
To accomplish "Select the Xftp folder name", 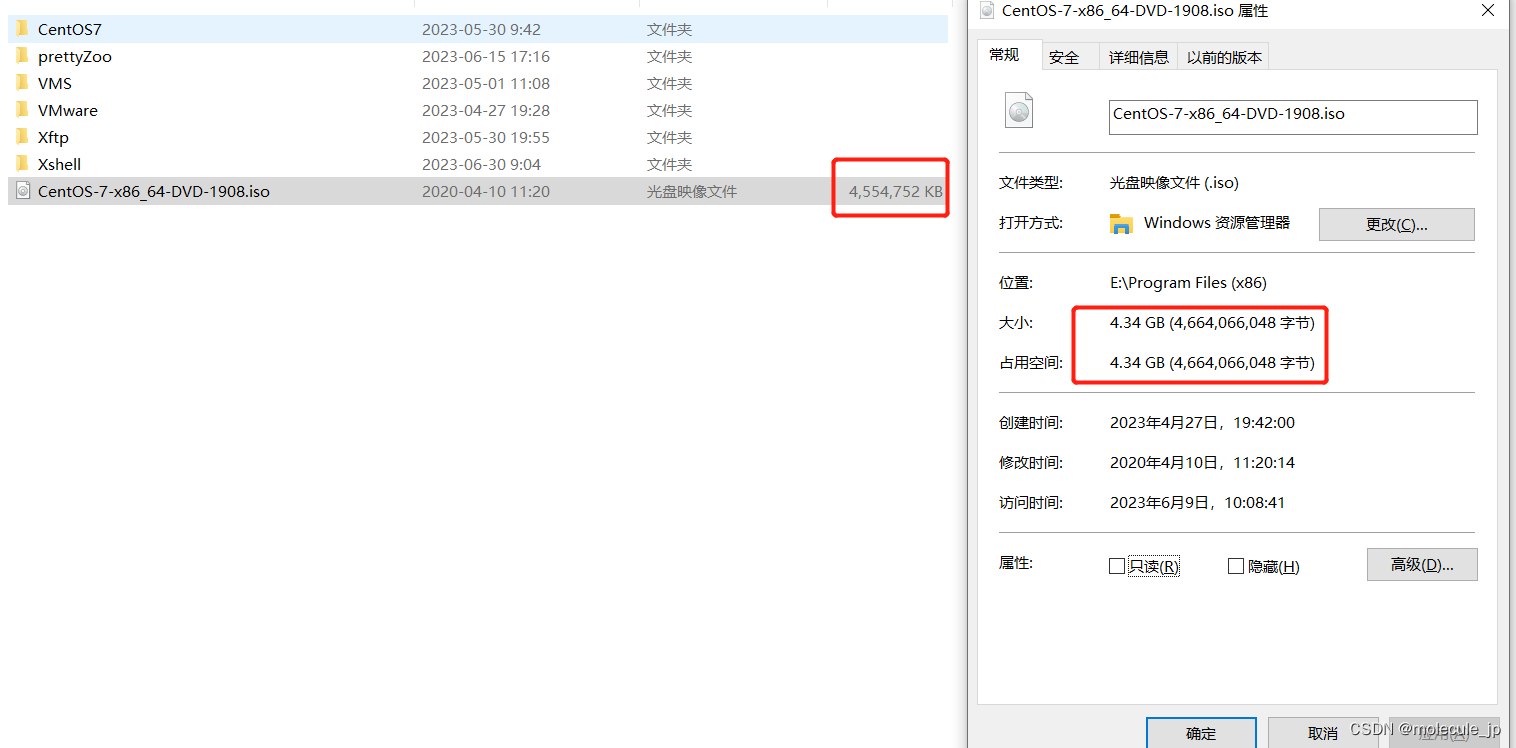I will (53, 137).
